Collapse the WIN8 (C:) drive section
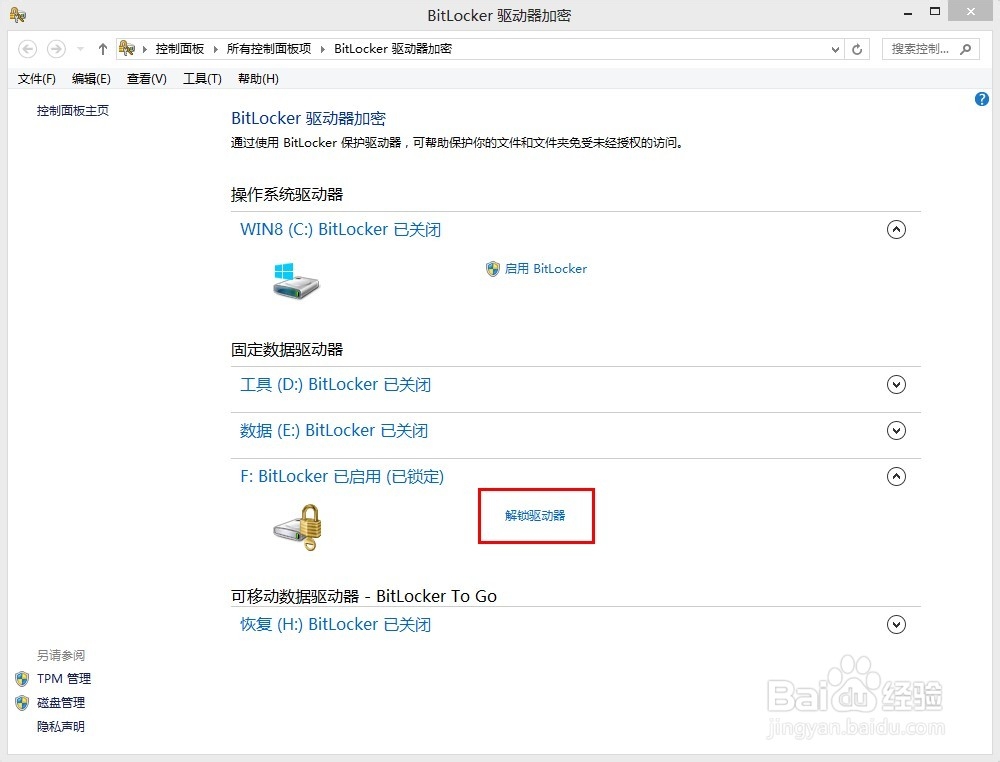The image size is (1000, 762). [896, 230]
